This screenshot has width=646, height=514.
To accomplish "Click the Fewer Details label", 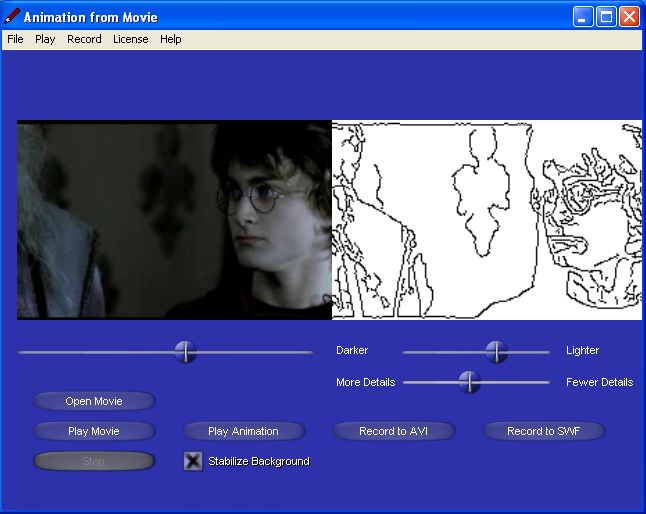I will tap(599, 382).
